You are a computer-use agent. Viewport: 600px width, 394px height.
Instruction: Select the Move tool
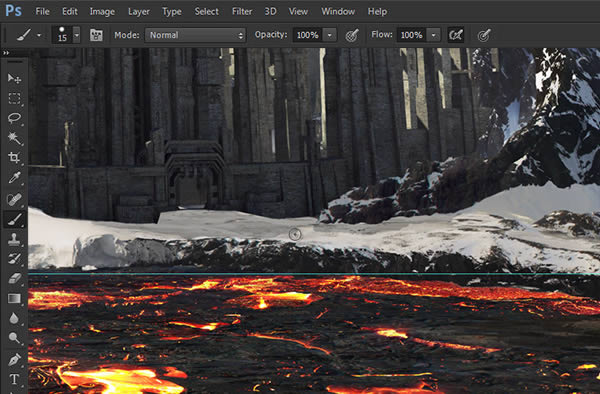click(14, 78)
